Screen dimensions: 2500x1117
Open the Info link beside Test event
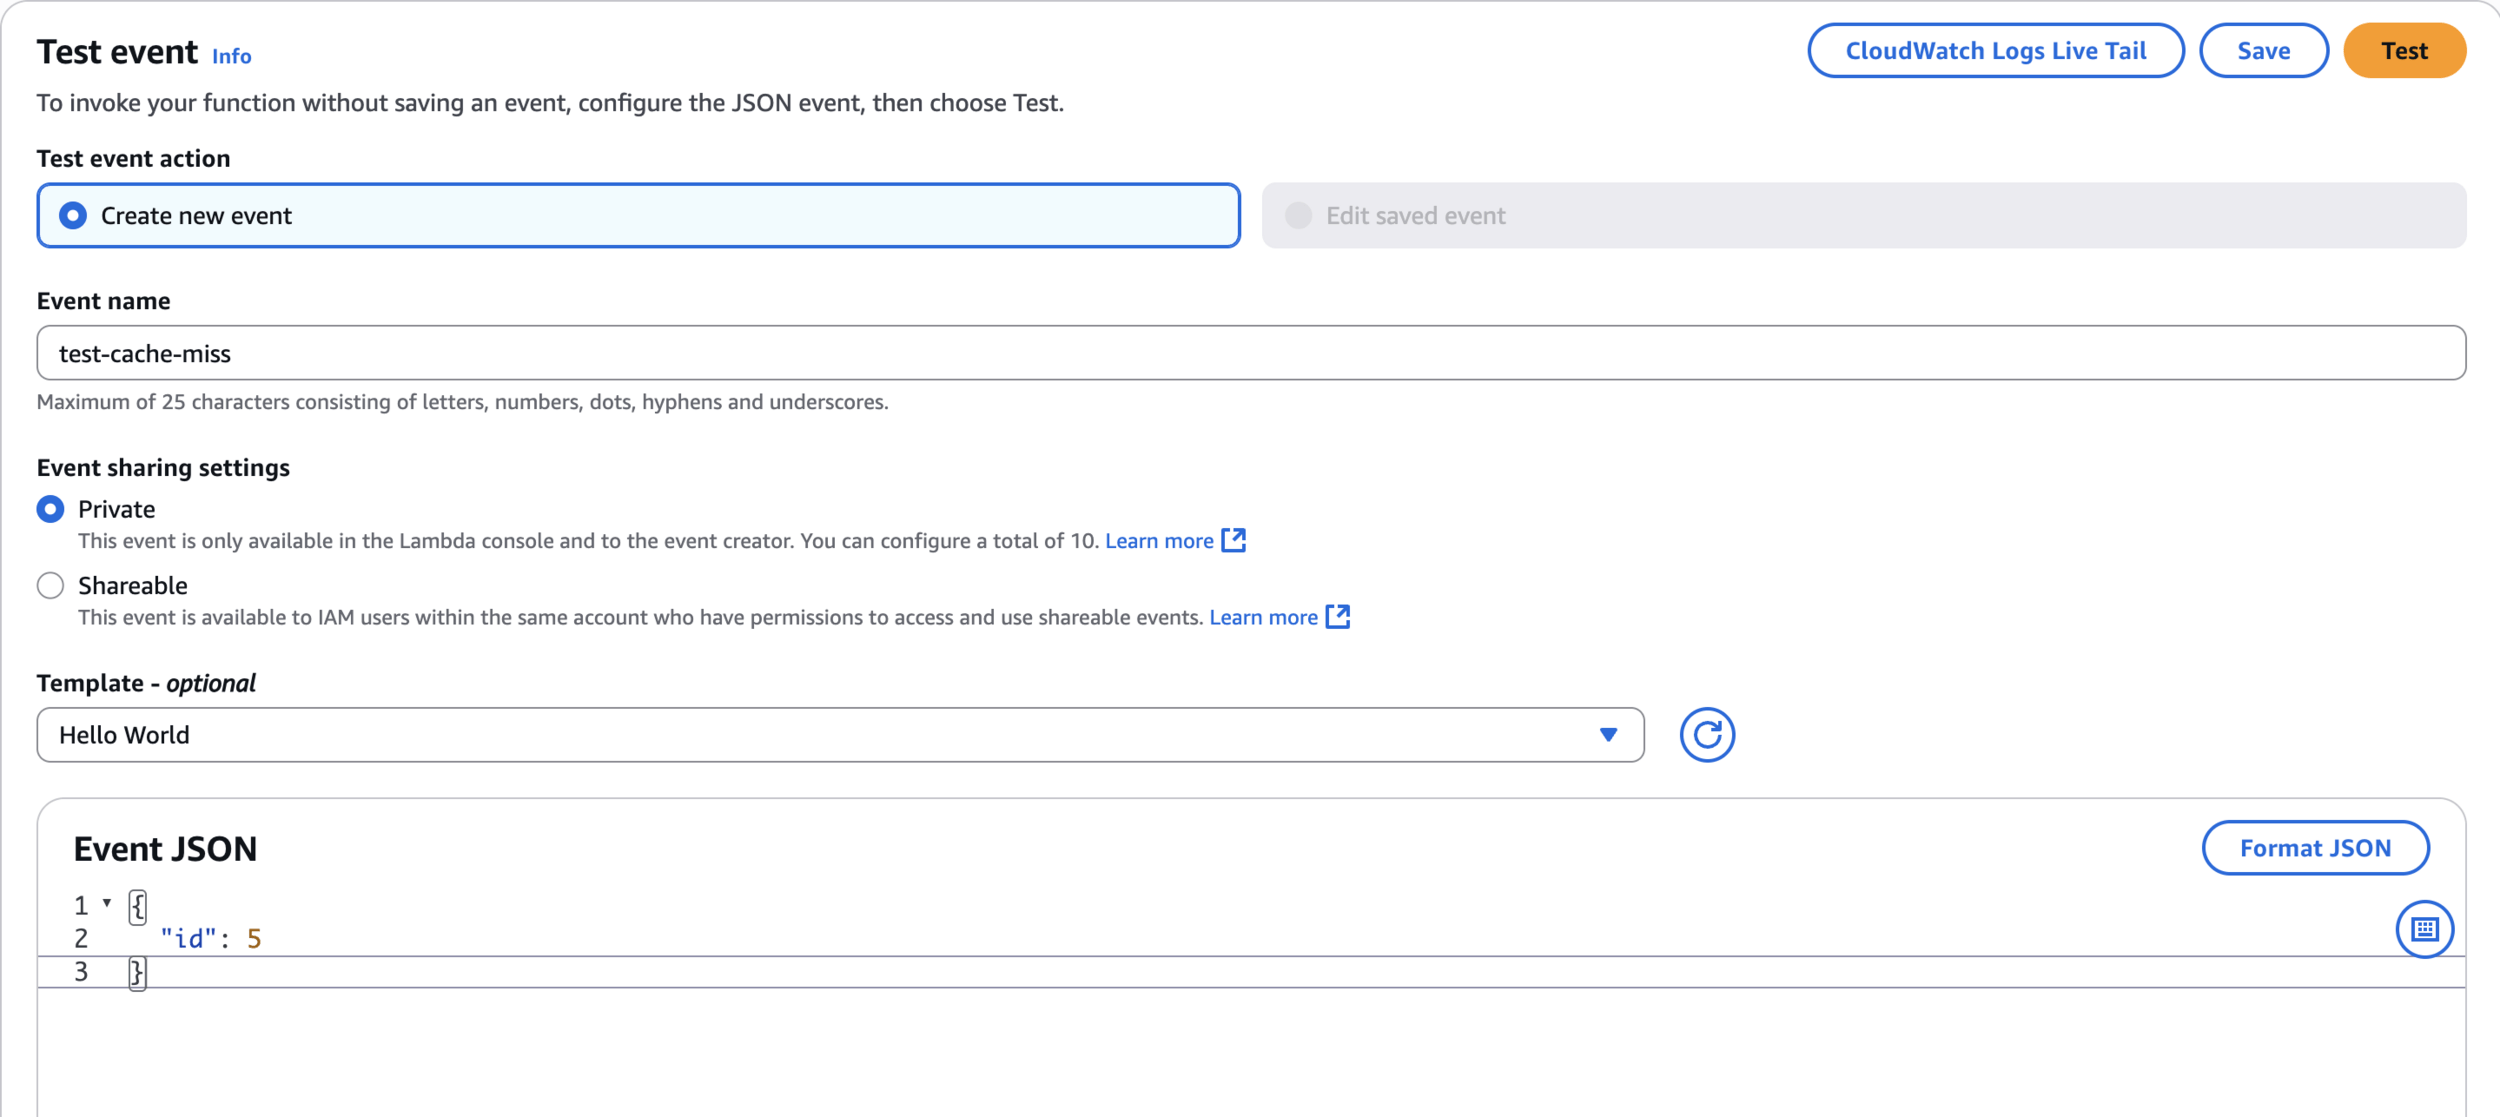coord(231,56)
